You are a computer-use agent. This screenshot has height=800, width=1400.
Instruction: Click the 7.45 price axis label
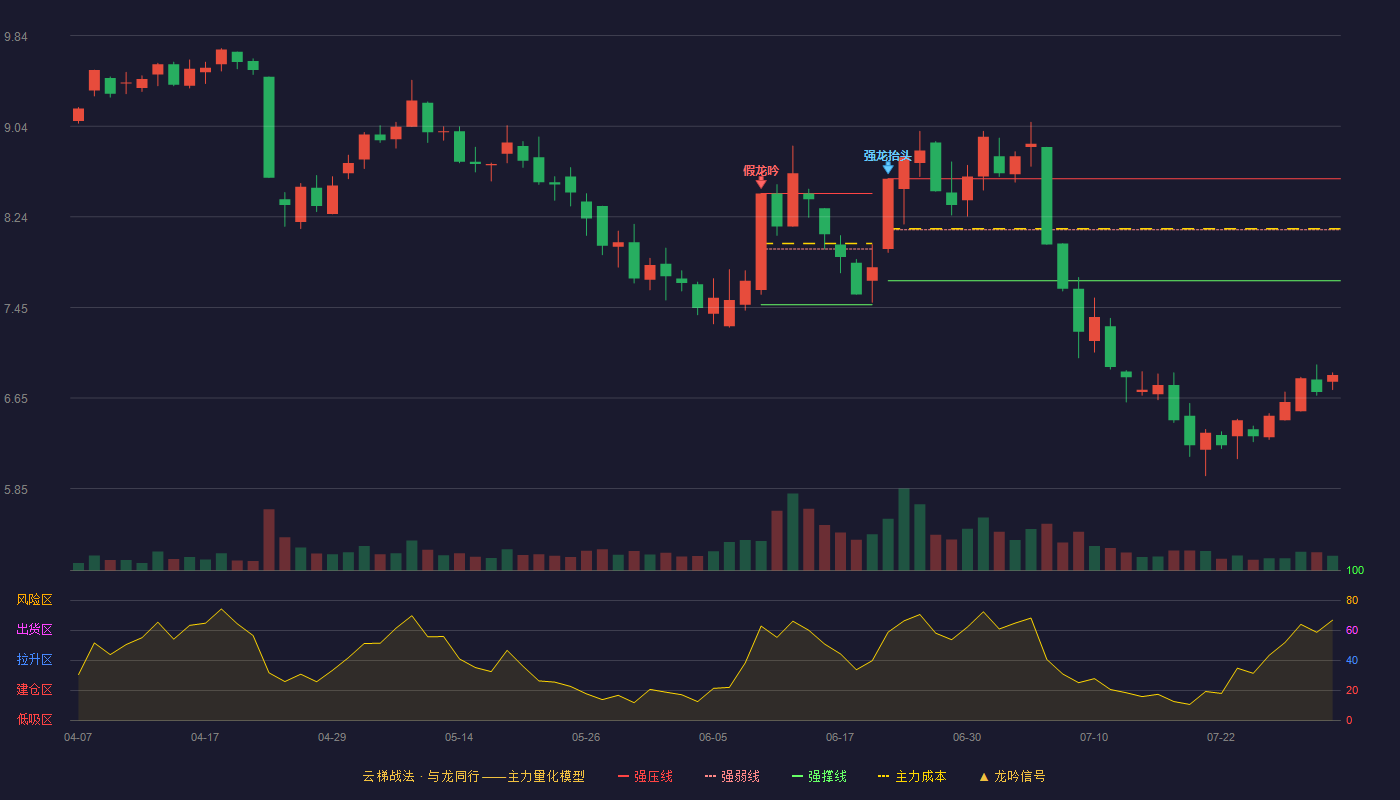tap(16, 309)
